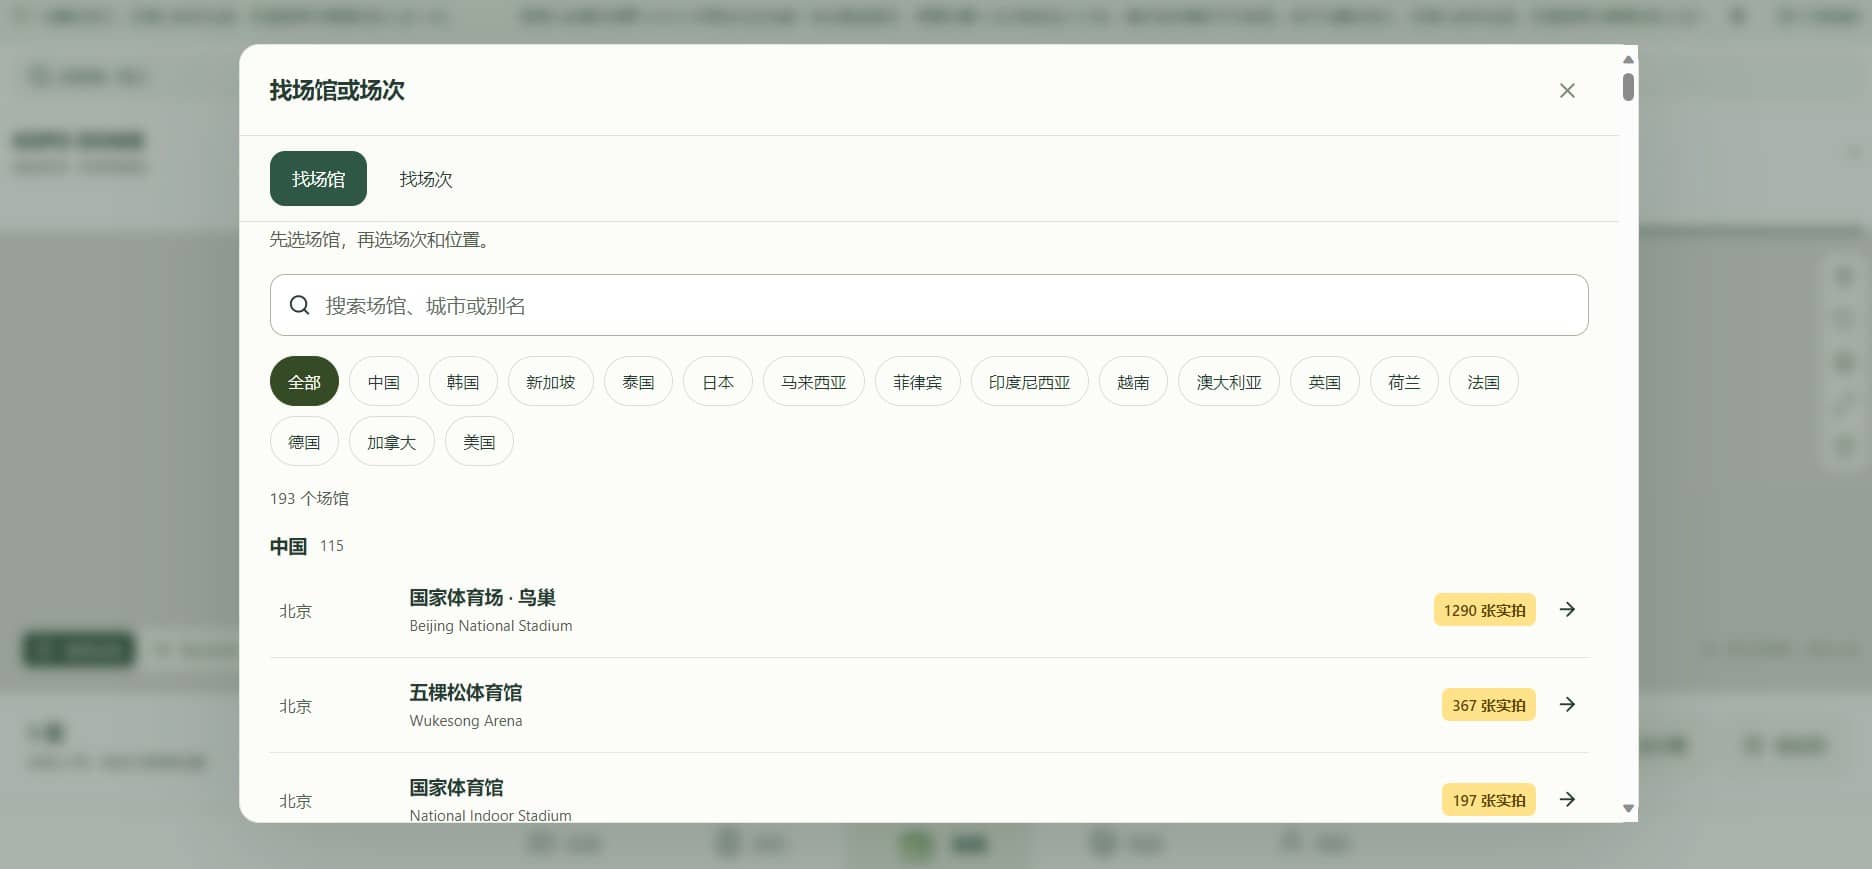
Task: Click the 197 张实拍 badge
Action: [x=1488, y=800]
